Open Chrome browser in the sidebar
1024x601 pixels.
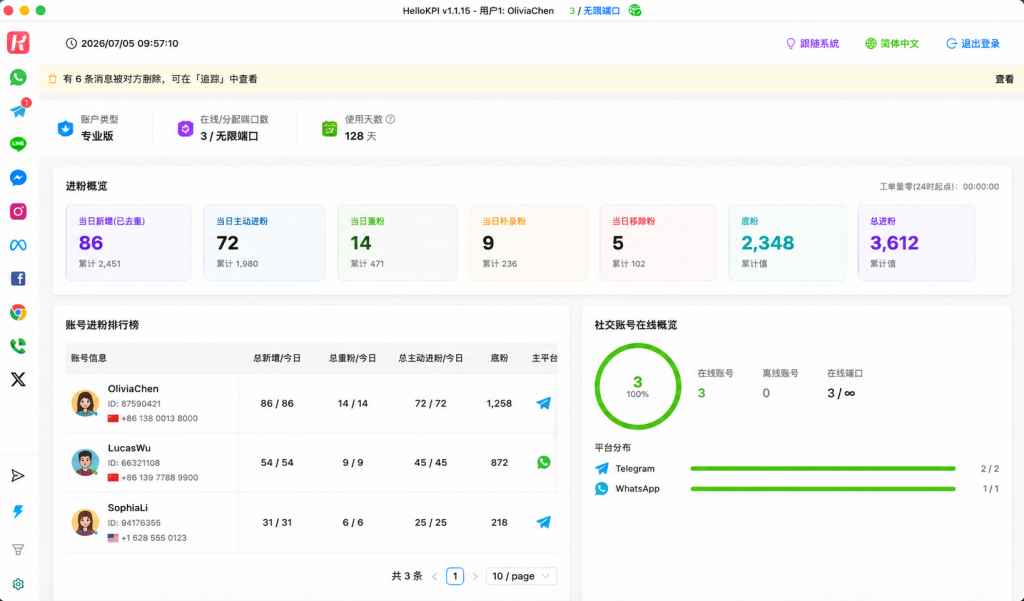[18, 312]
